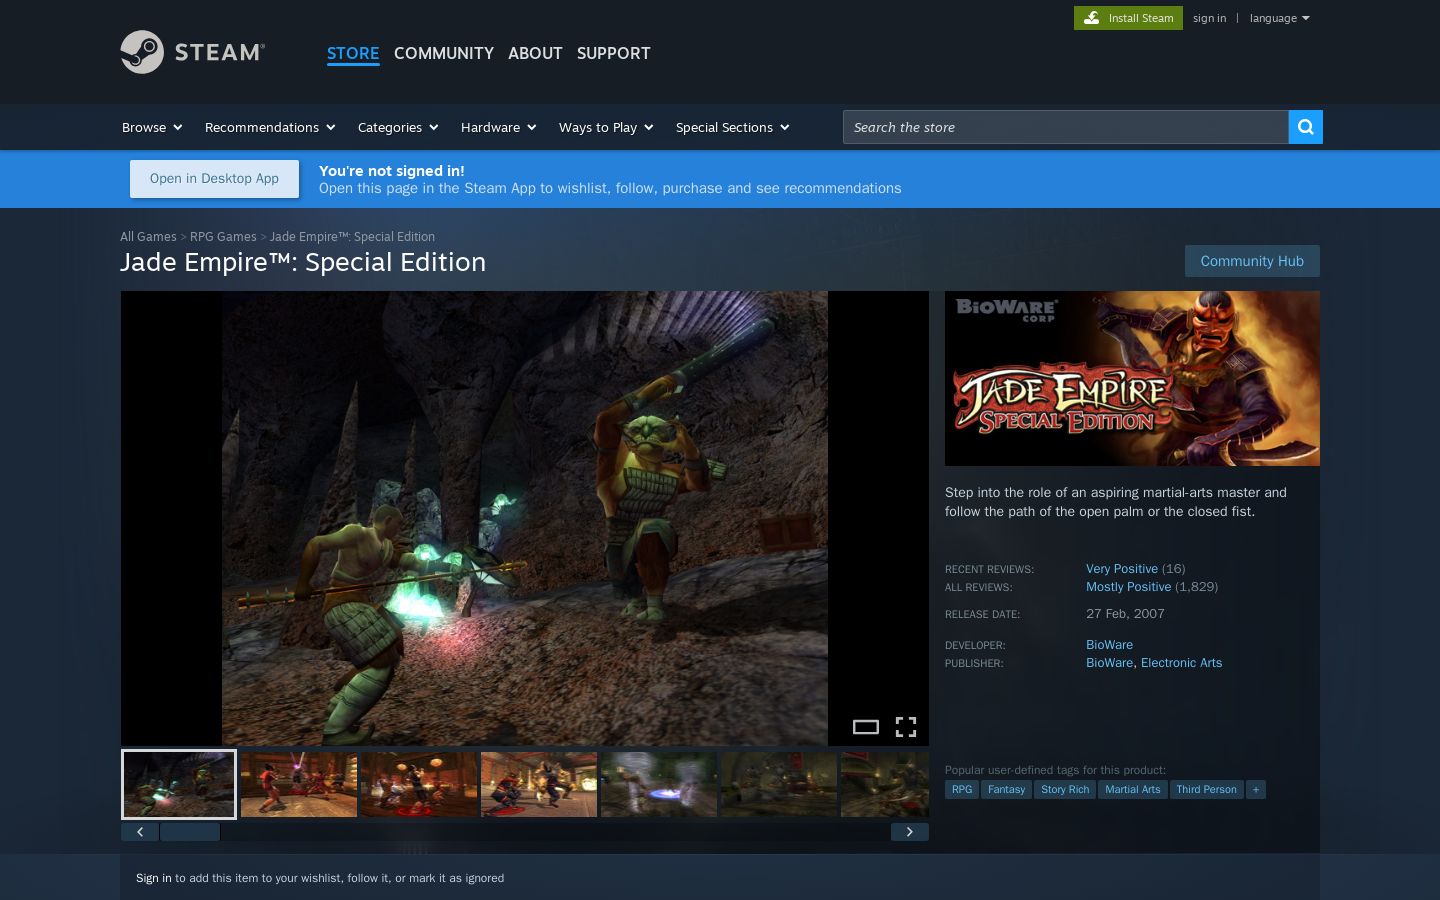The height and width of the screenshot is (900, 1440).
Task: Go to previous screenshot thumbnails arrow
Action: pos(140,832)
